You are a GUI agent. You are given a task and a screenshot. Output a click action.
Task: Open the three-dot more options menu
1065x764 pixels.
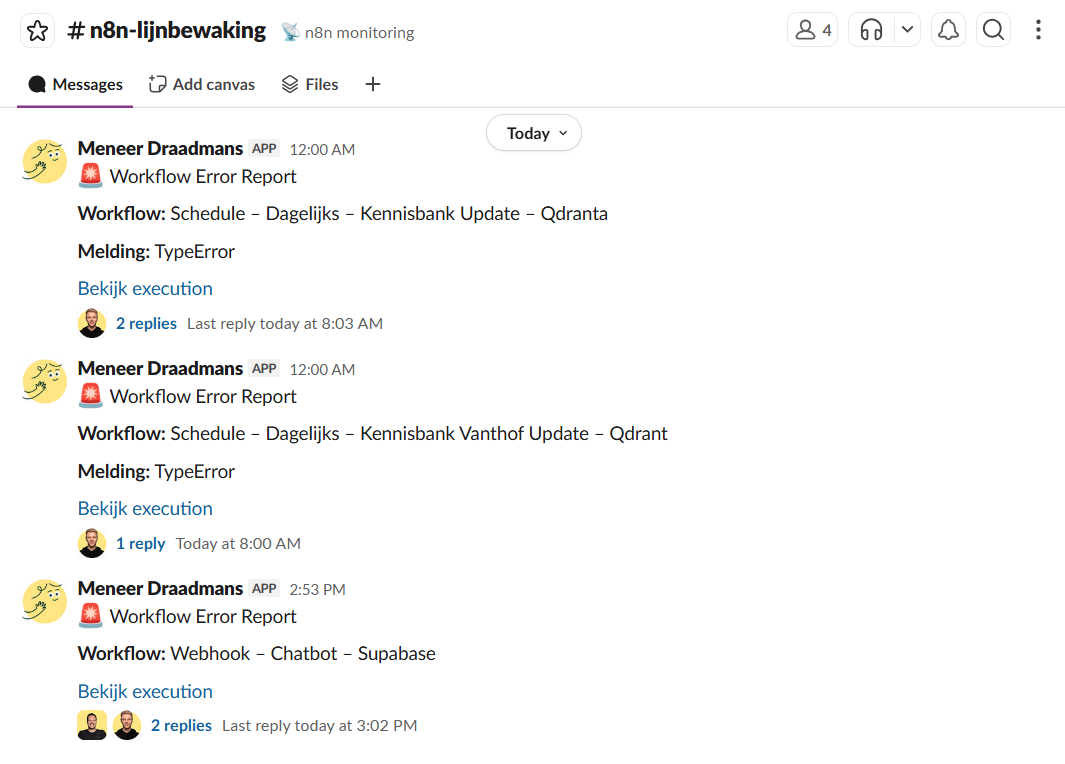(1038, 29)
